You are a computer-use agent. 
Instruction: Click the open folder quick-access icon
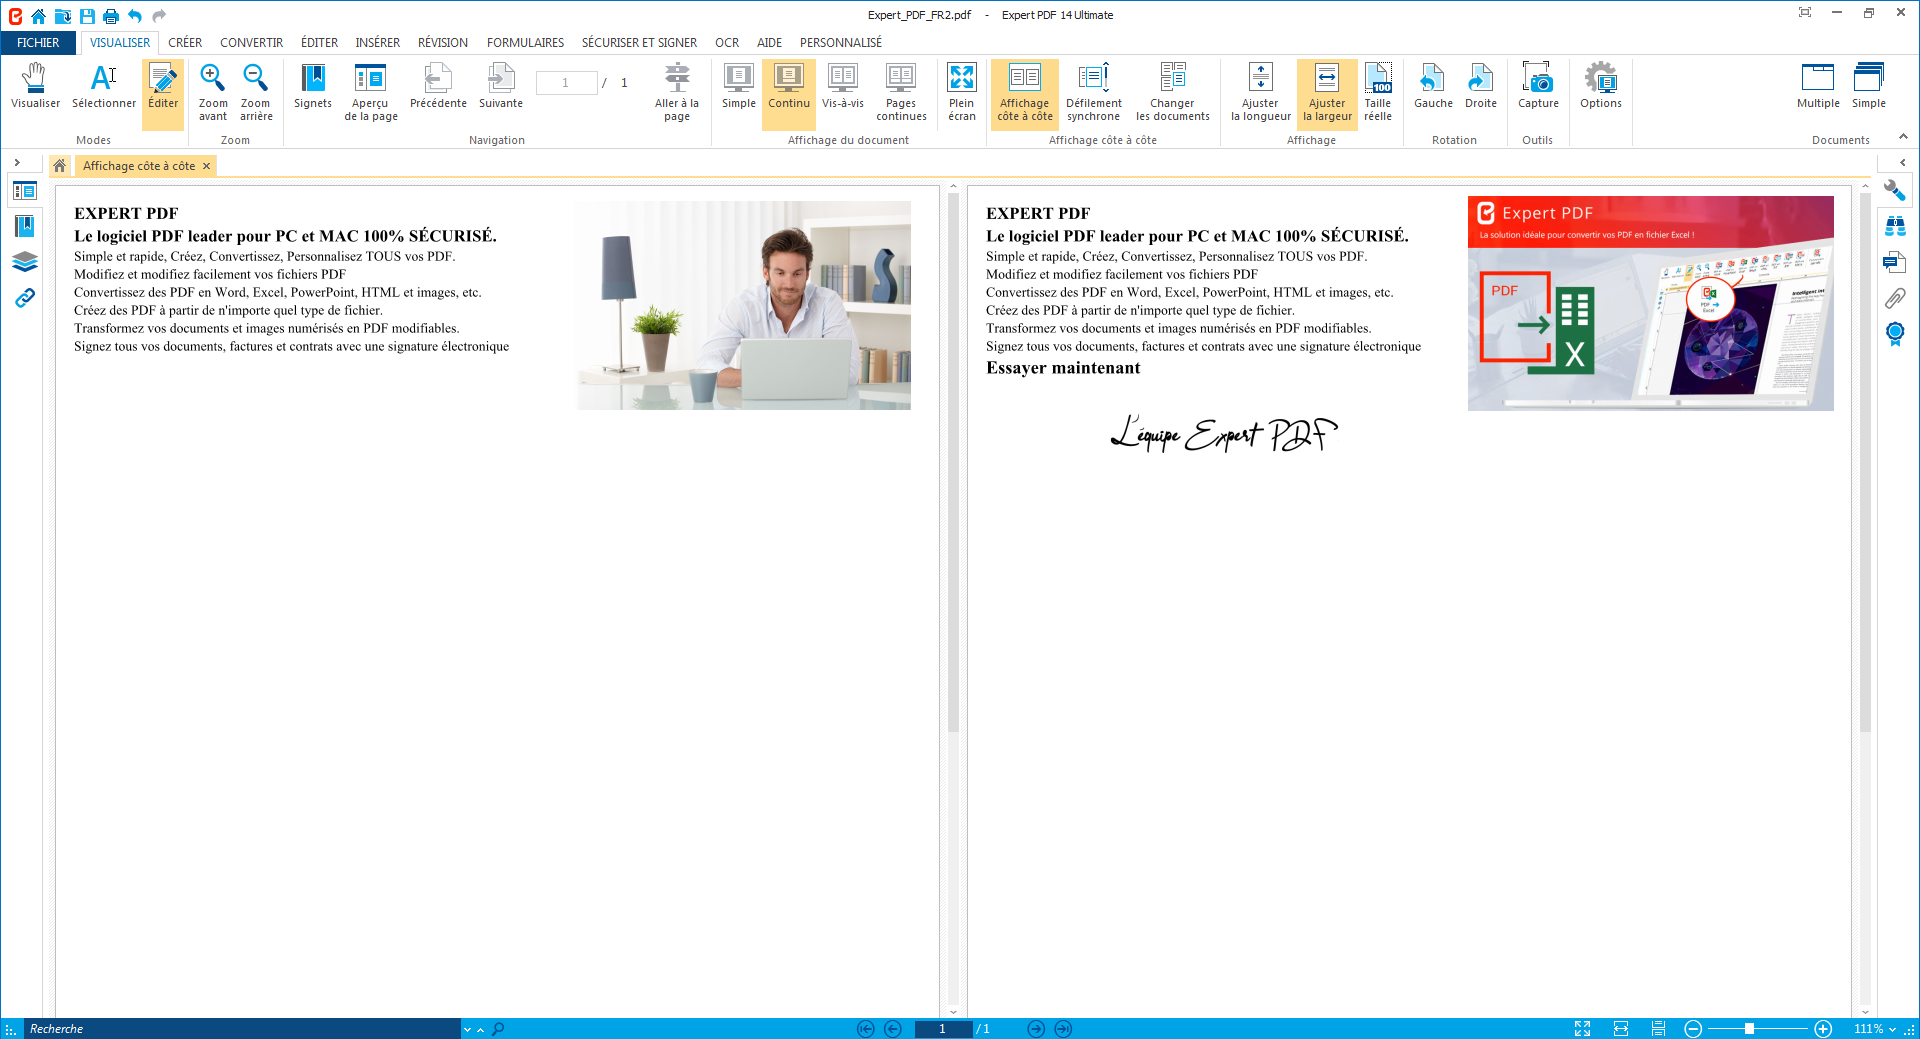pyautogui.click(x=62, y=16)
